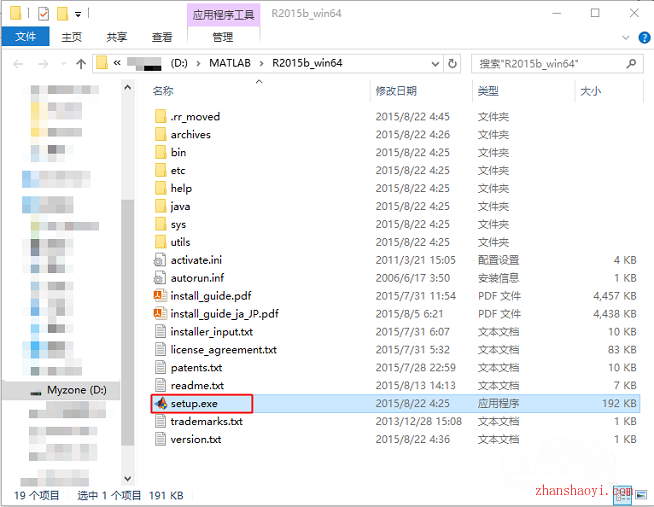Select the trademarks.txt file name
The width and height of the screenshot is (654, 507).
pos(206,422)
